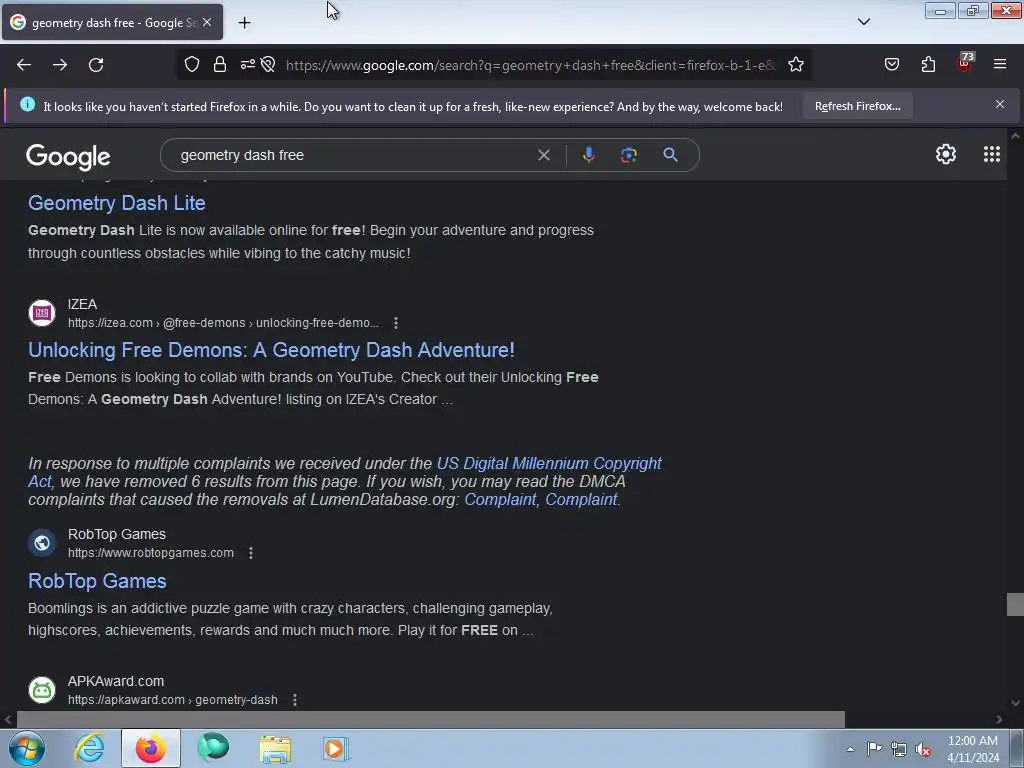Open a new tab with plus button

pos(244,23)
